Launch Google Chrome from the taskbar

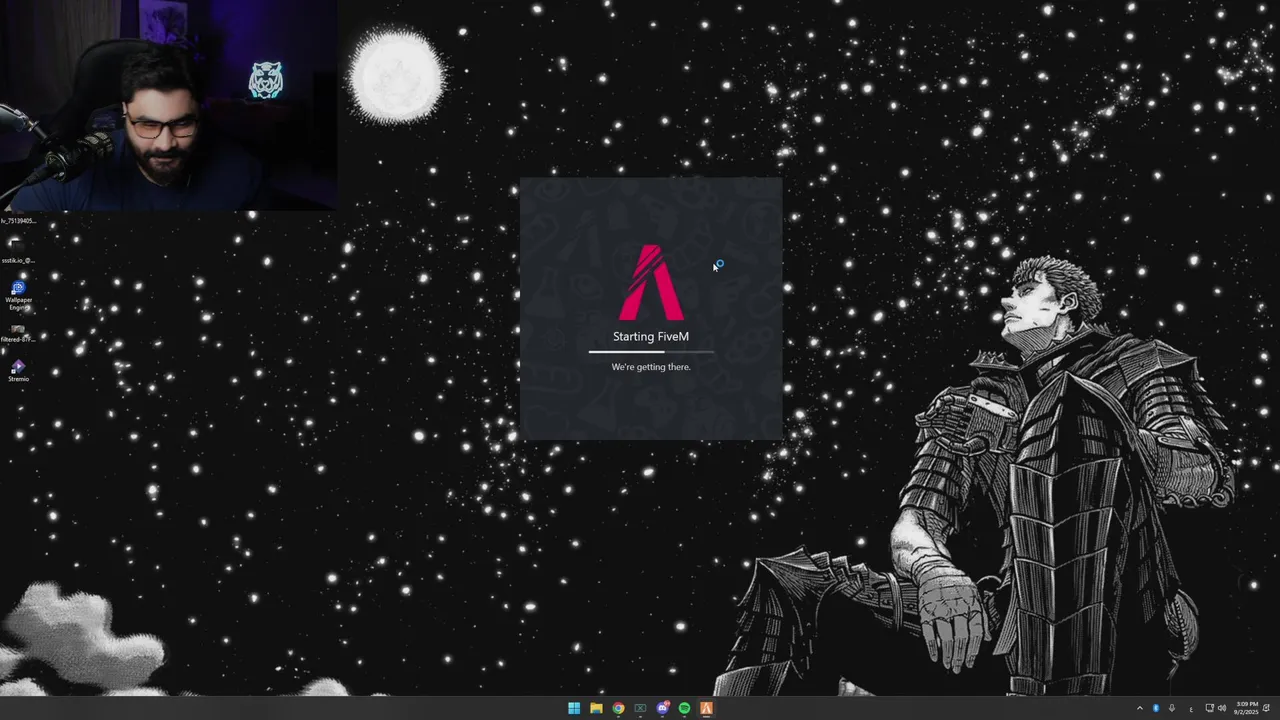click(x=618, y=708)
